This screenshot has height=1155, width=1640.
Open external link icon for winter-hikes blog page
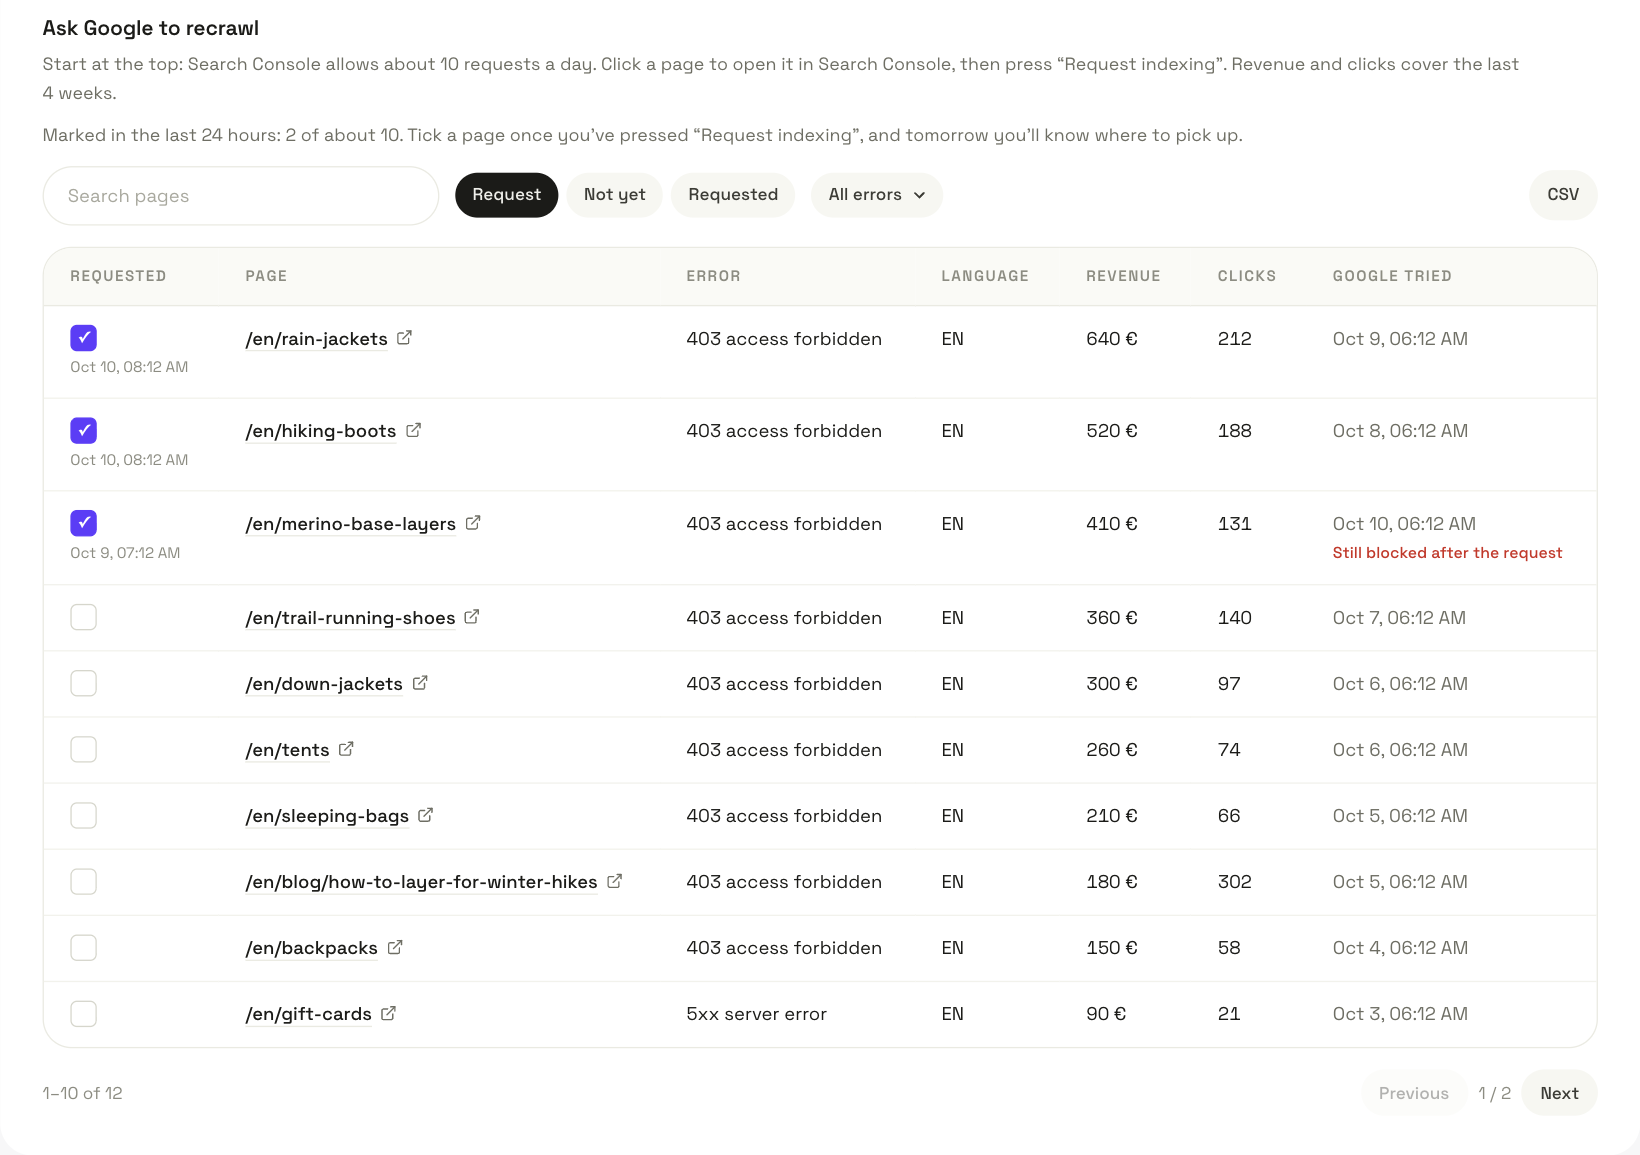tap(614, 881)
